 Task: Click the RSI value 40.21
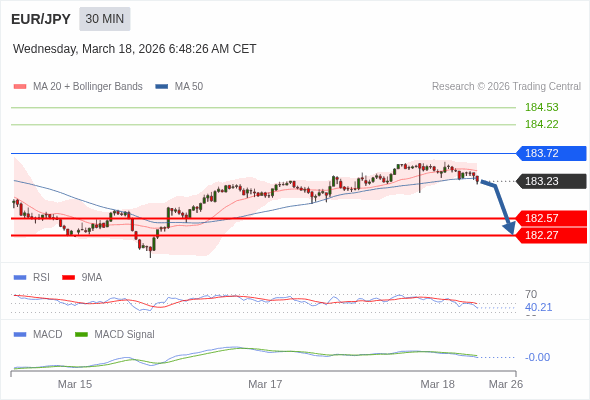tap(538, 307)
